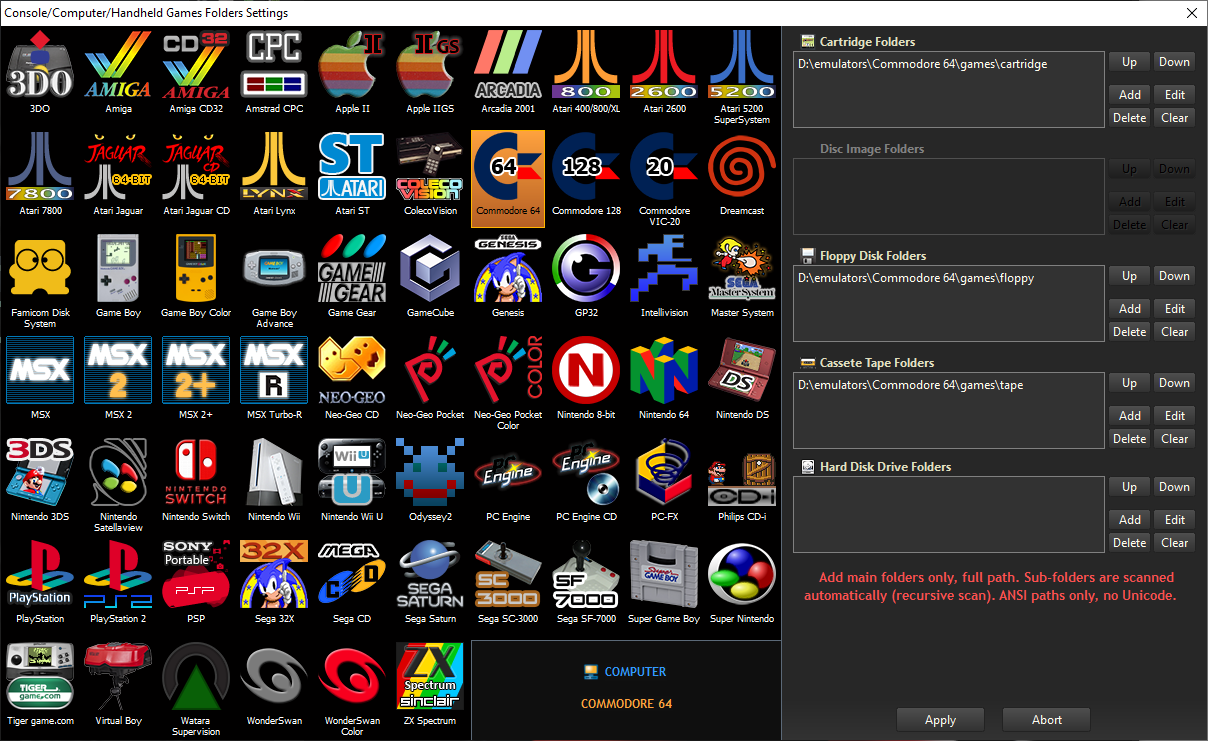The image size is (1208, 741).
Task: Clear the Hard Disk Drive Folders list
Action: tap(1175, 543)
